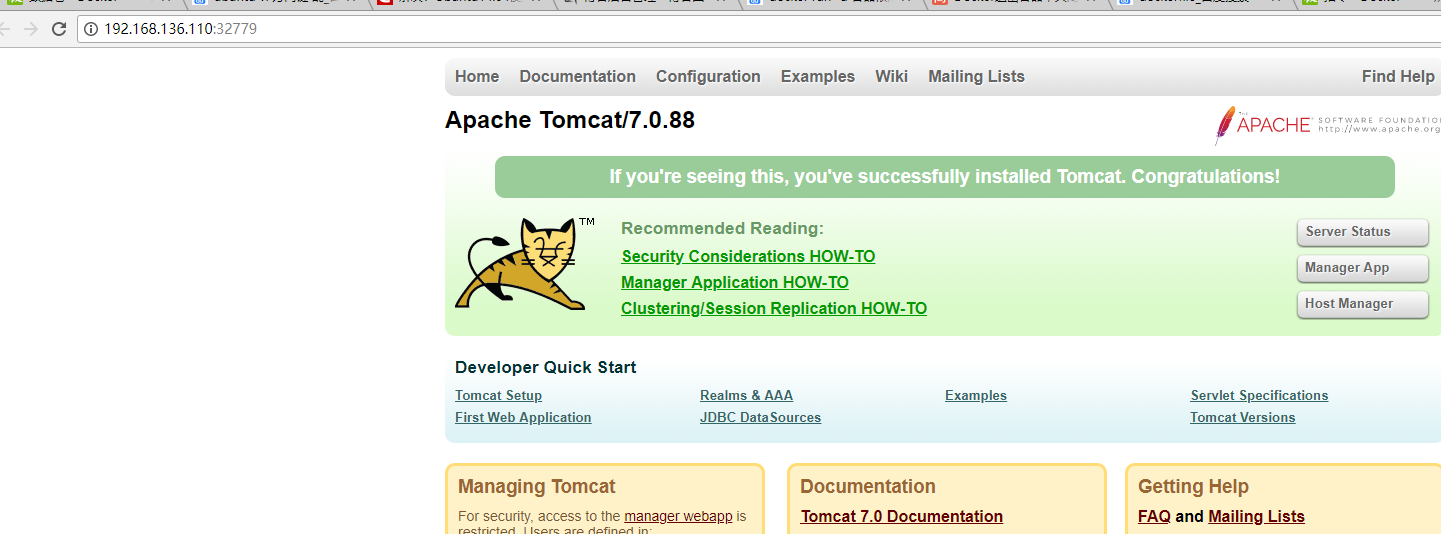View the Tomcat Versions link

click(x=1242, y=417)
